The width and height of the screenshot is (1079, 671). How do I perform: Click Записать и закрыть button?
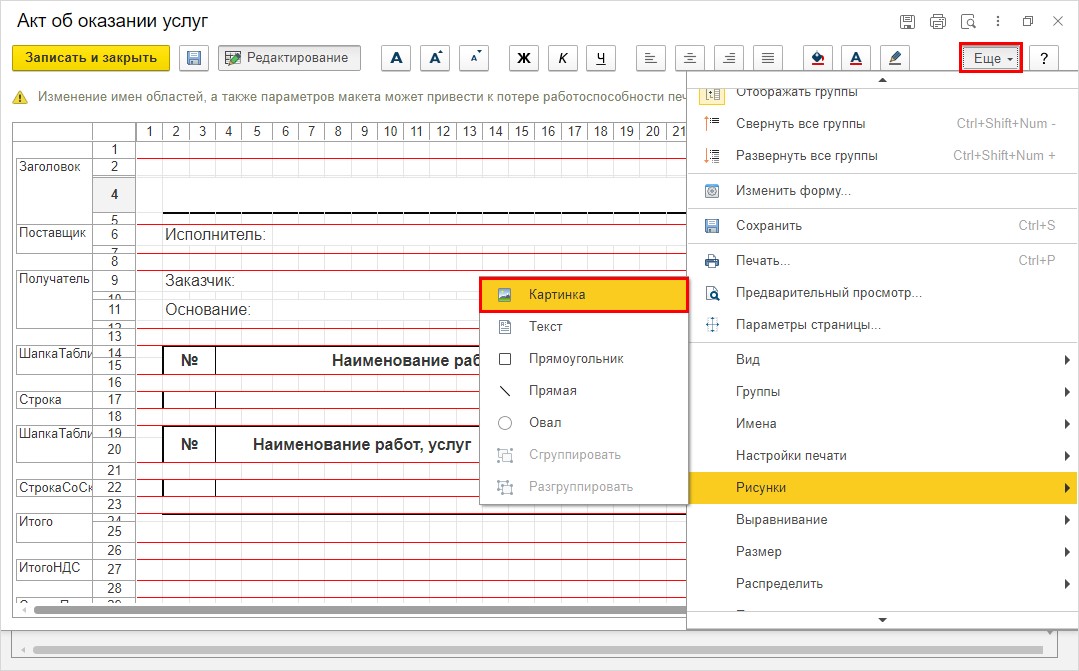(91, 58)
